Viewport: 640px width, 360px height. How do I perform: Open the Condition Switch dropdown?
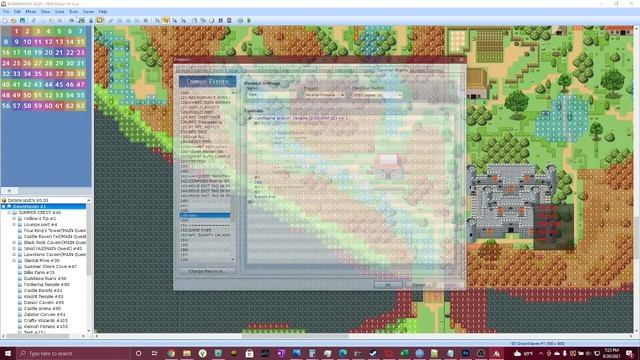(x=377, y=95)
